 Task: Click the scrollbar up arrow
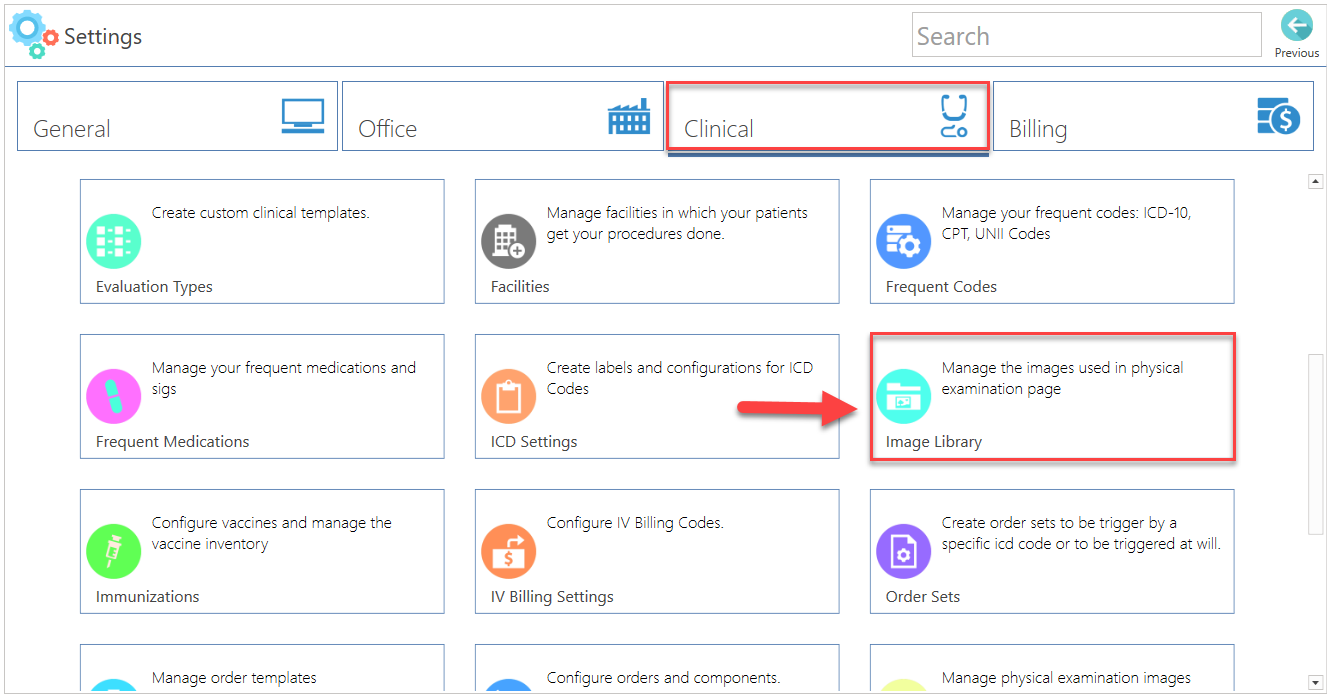tap(1316, 181)
